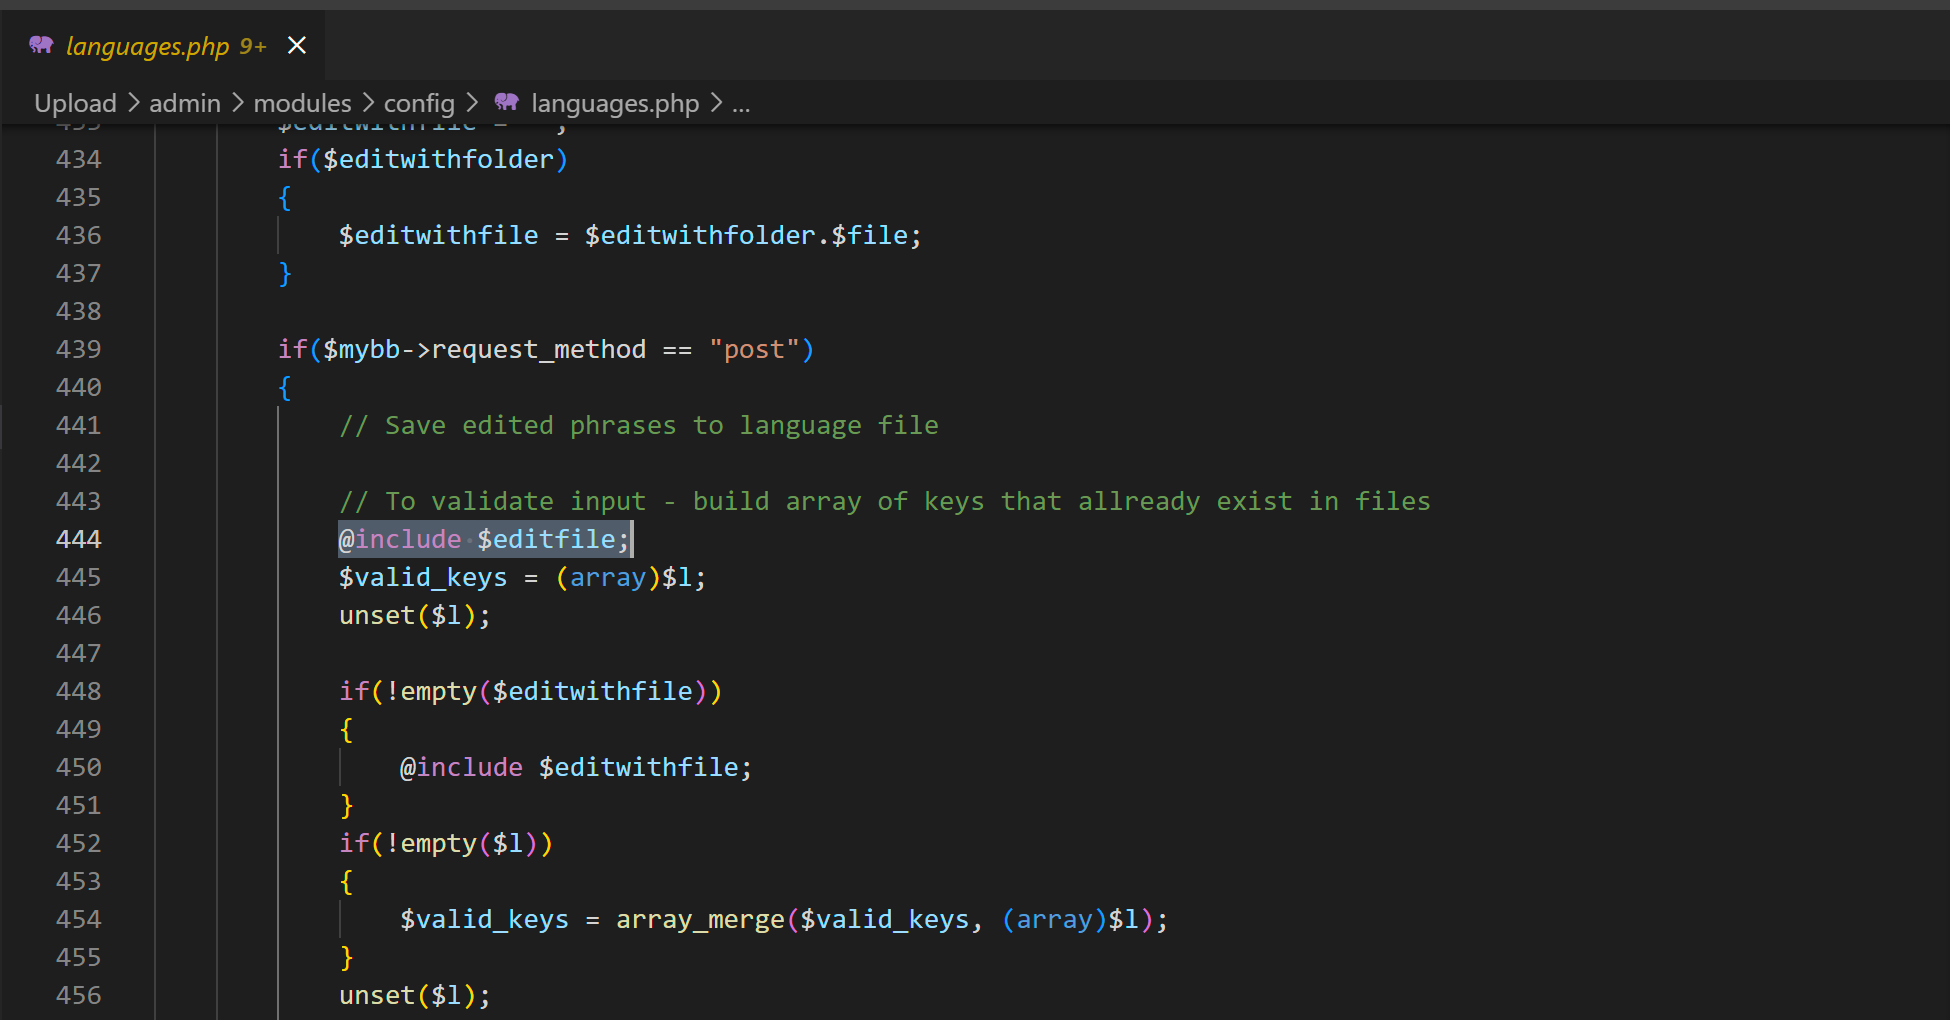Click comment 'Save edited phrases to language file'

click(639, 425)
